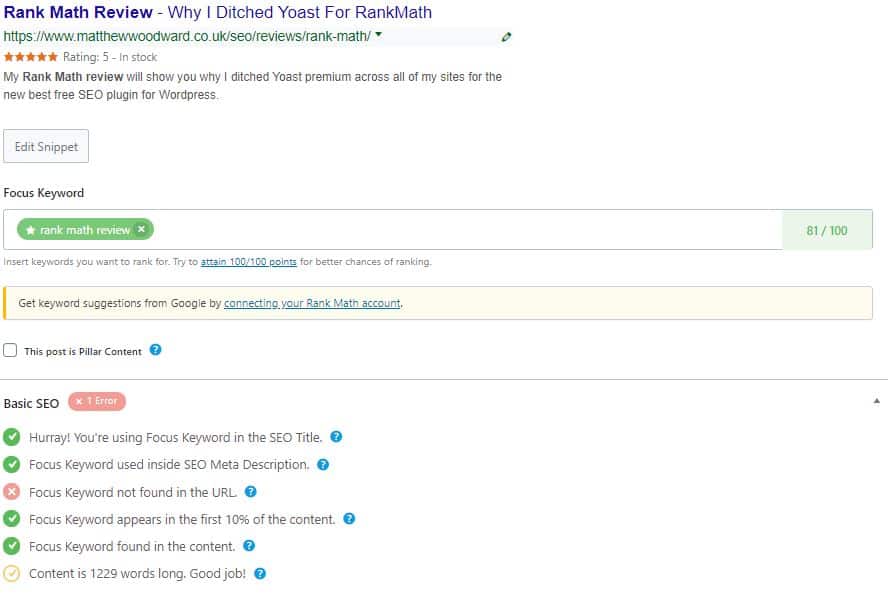This screenshot has height=596, width=888.
Task: Click Focus Keyword used inside SEO Meta Description
Action: click(x=169, y=465)
